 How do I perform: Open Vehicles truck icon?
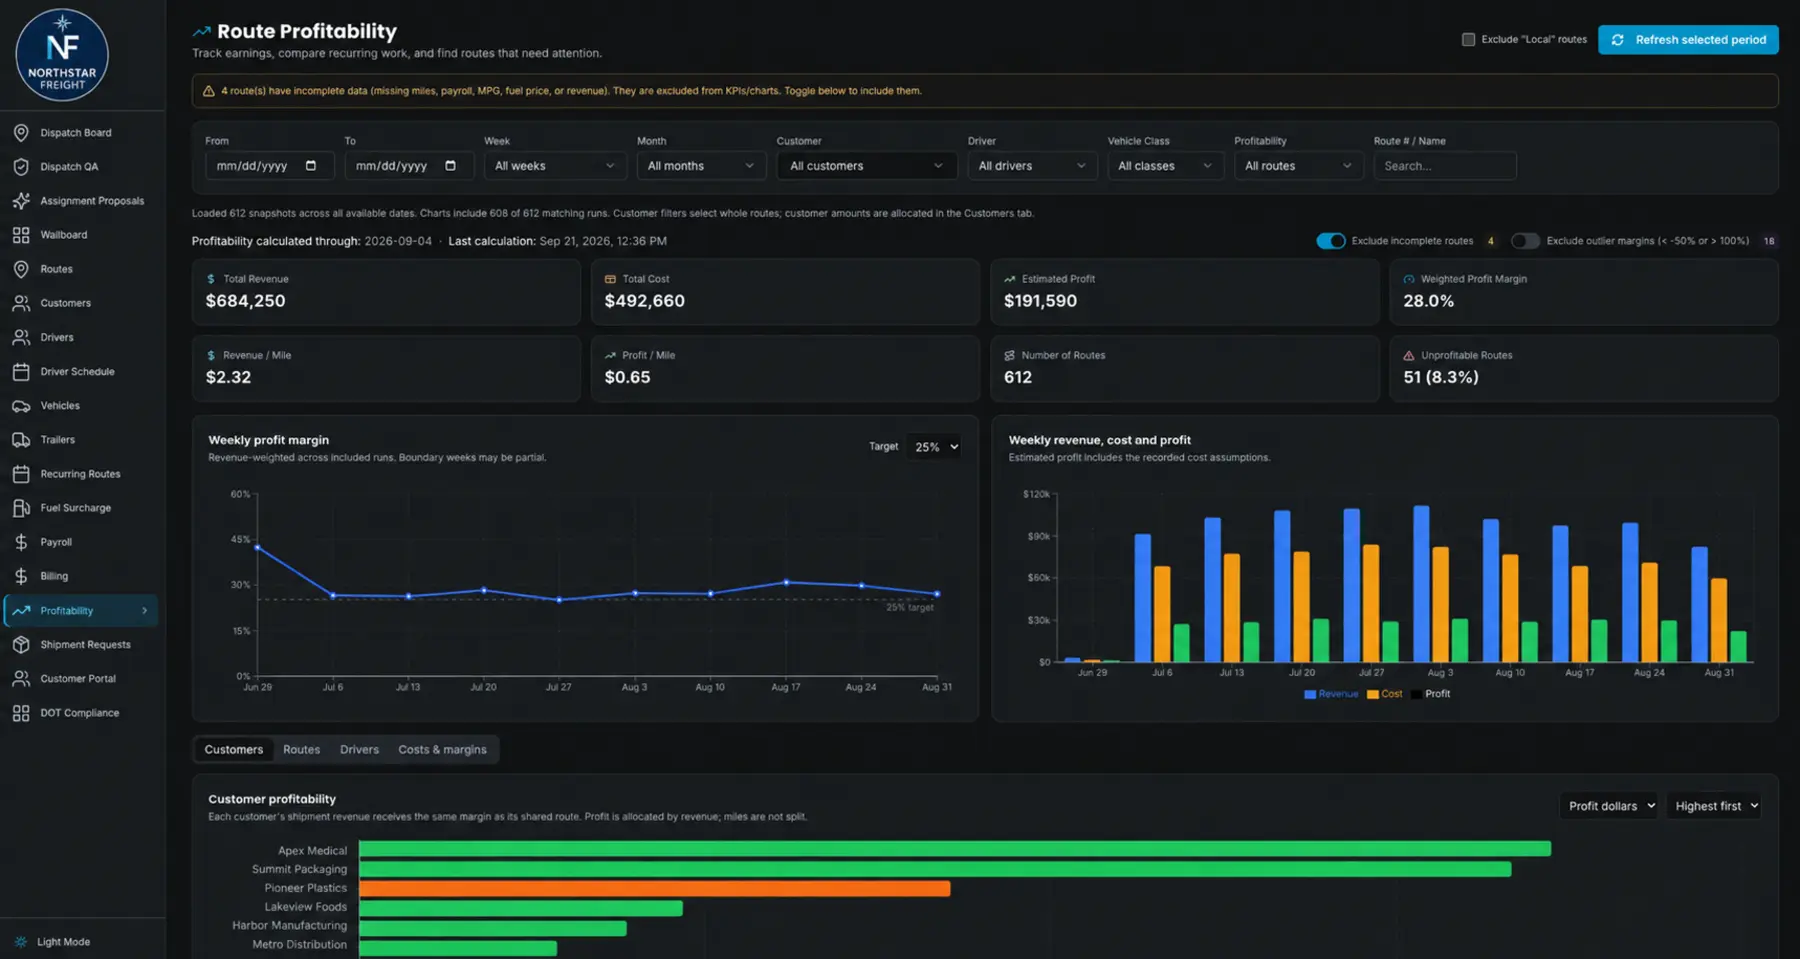[21, 405]
